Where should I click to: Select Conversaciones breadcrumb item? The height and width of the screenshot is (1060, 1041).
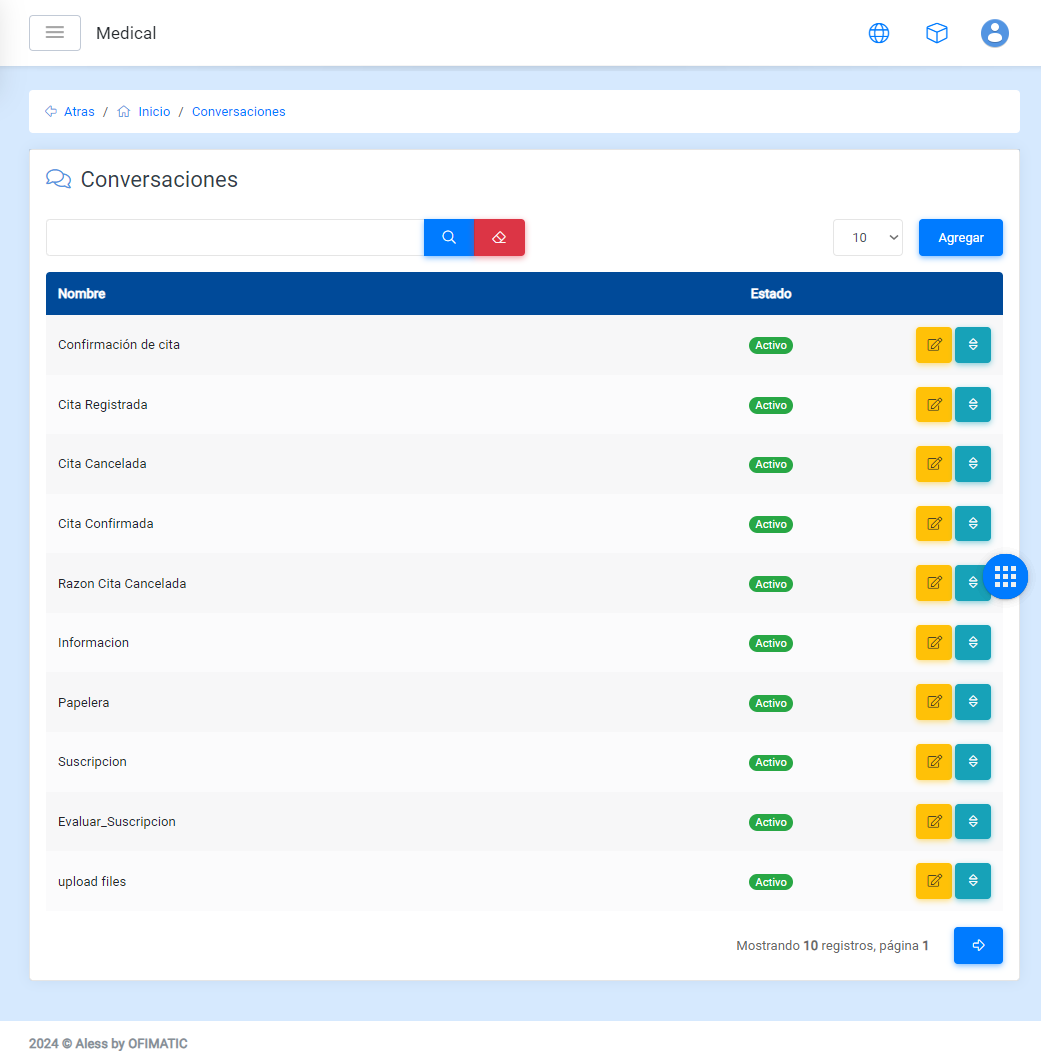coord(238,112)
